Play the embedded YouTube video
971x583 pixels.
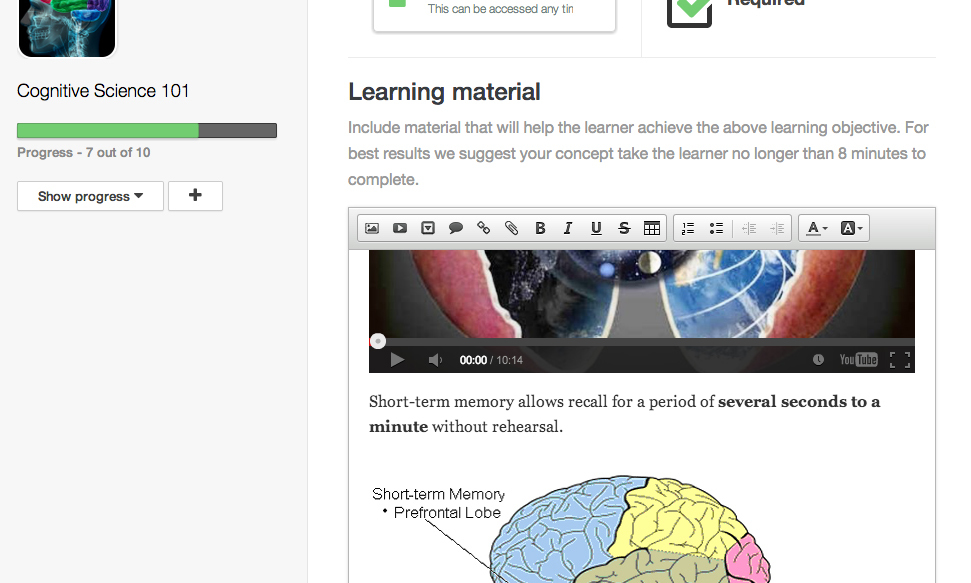click(x=397, y=360)
